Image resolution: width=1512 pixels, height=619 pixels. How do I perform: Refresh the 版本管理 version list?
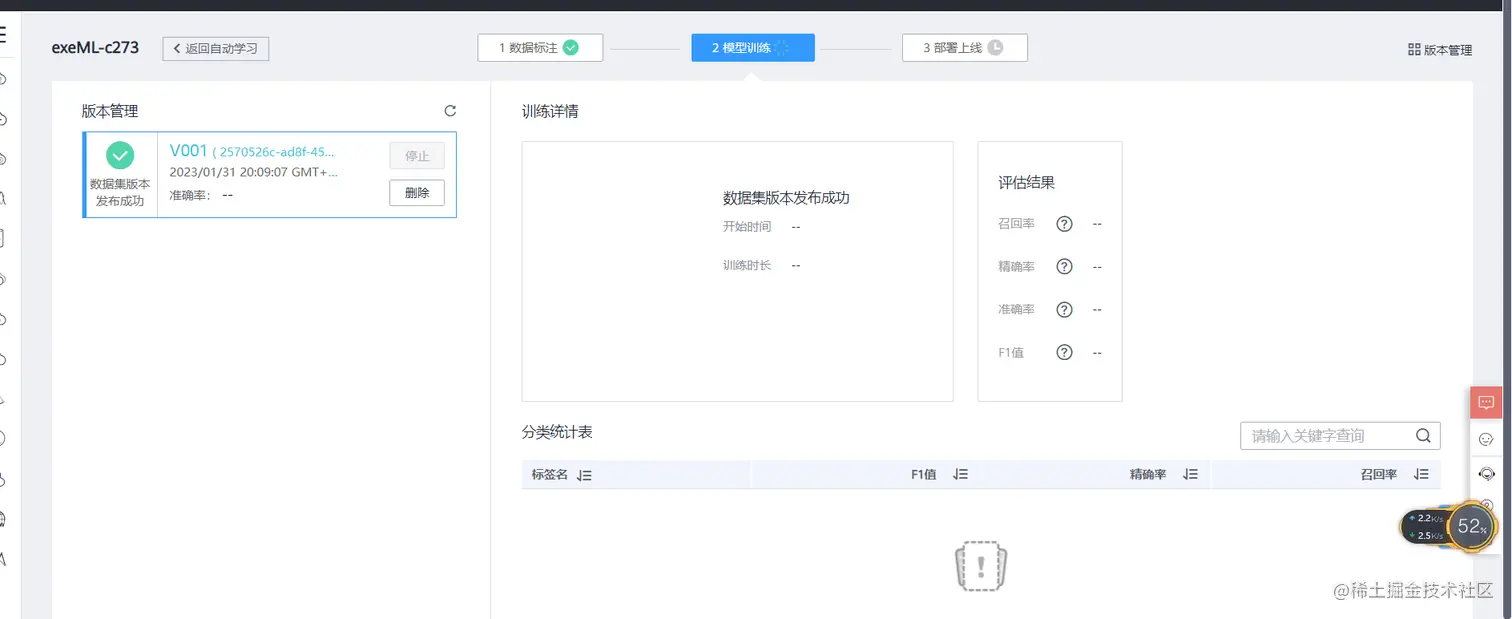click(x=450, y=111)
